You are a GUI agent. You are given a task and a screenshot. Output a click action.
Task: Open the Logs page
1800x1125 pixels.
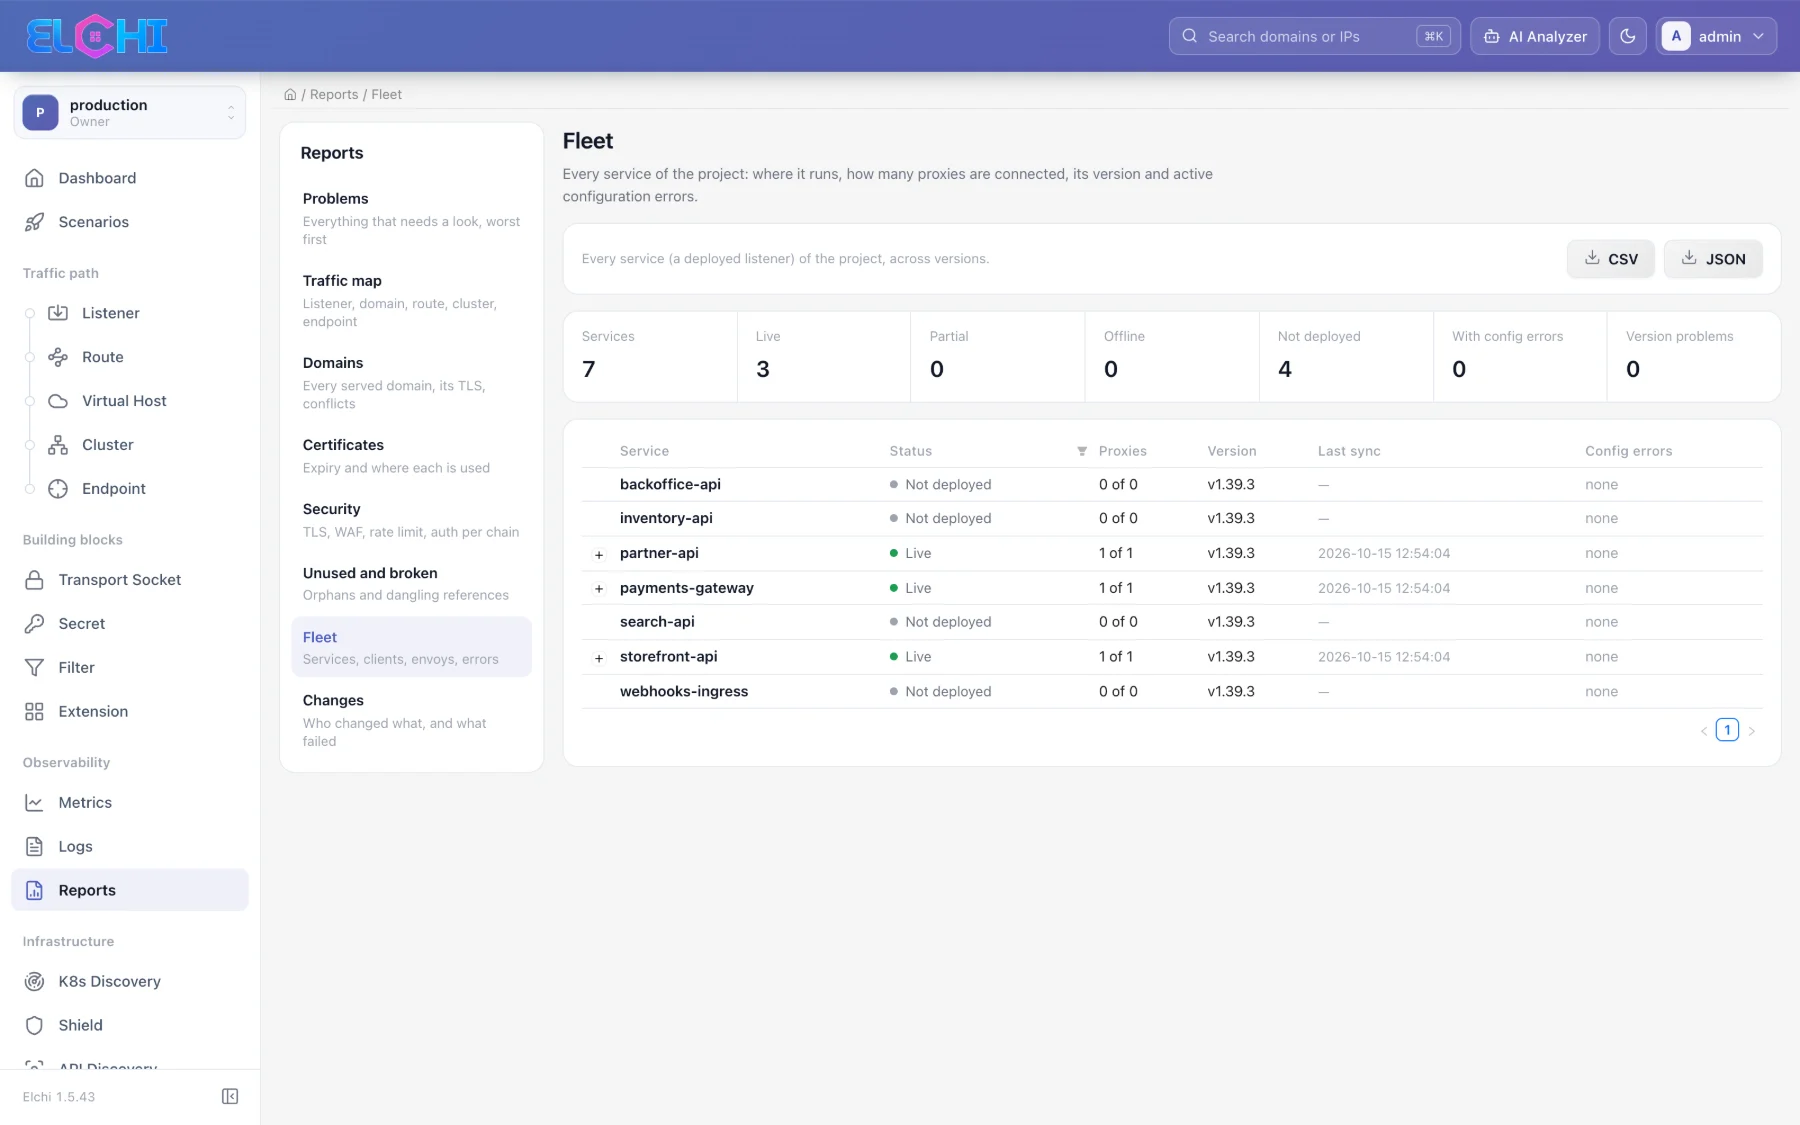tap(129, 847)
